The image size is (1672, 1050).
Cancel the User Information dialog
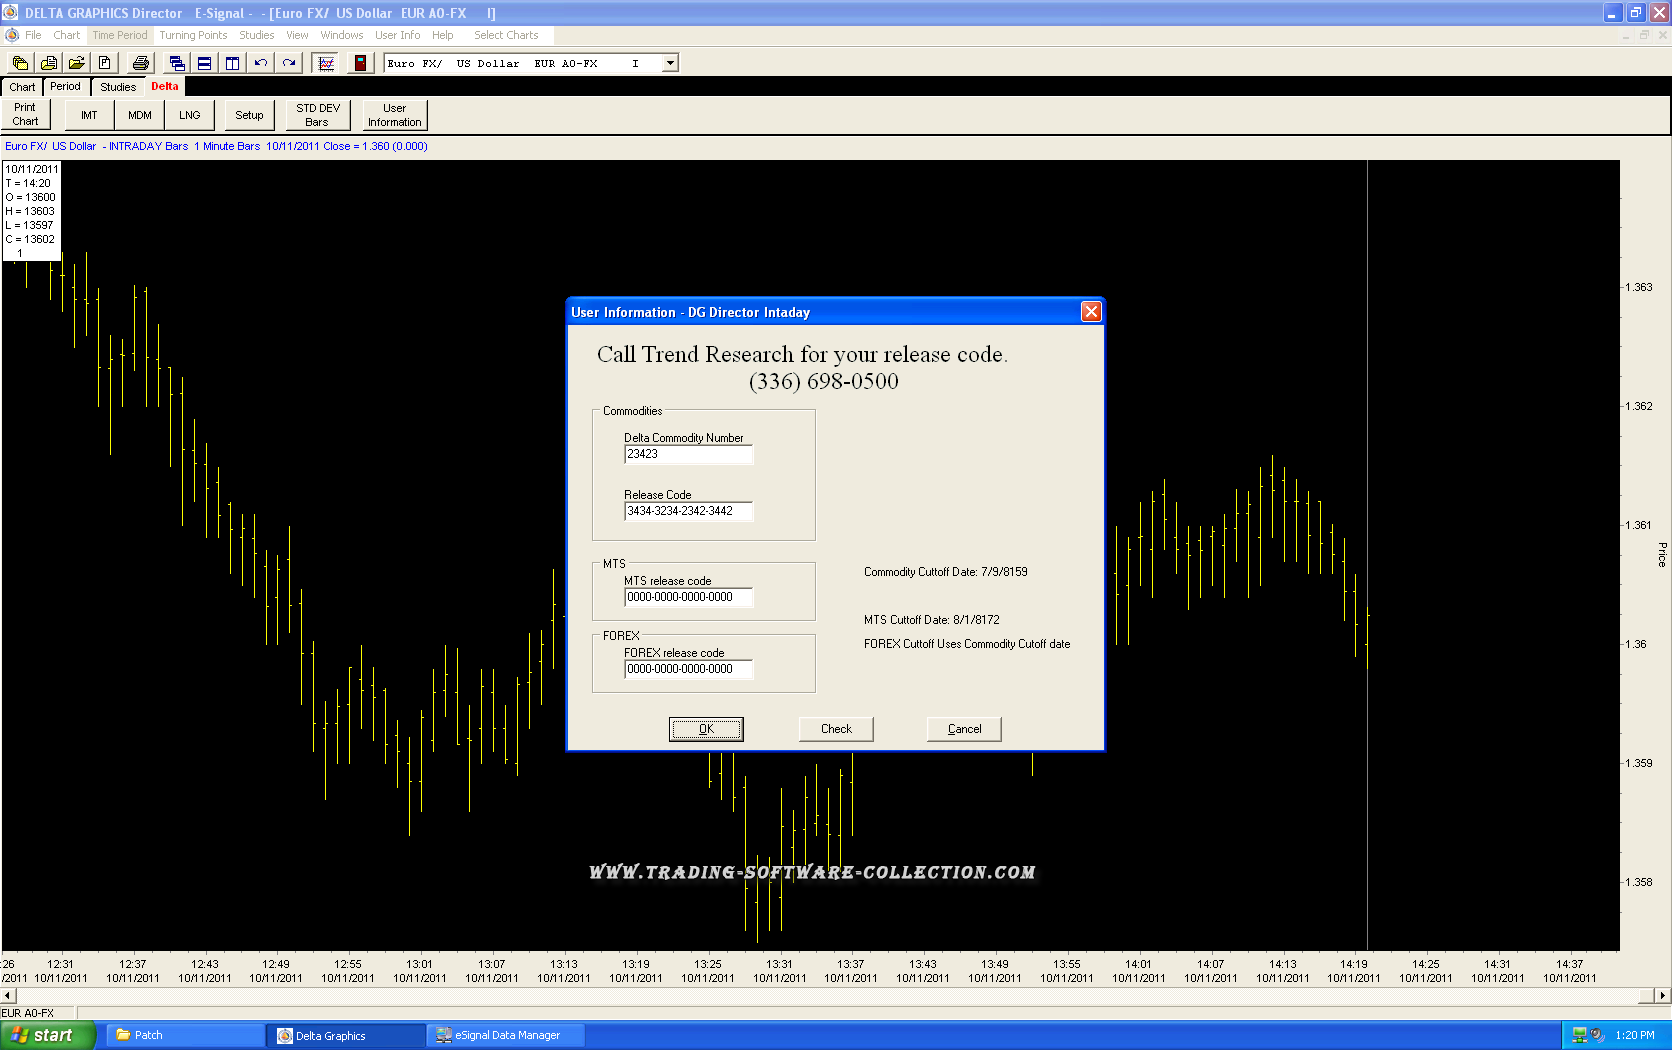coord(964,729)
